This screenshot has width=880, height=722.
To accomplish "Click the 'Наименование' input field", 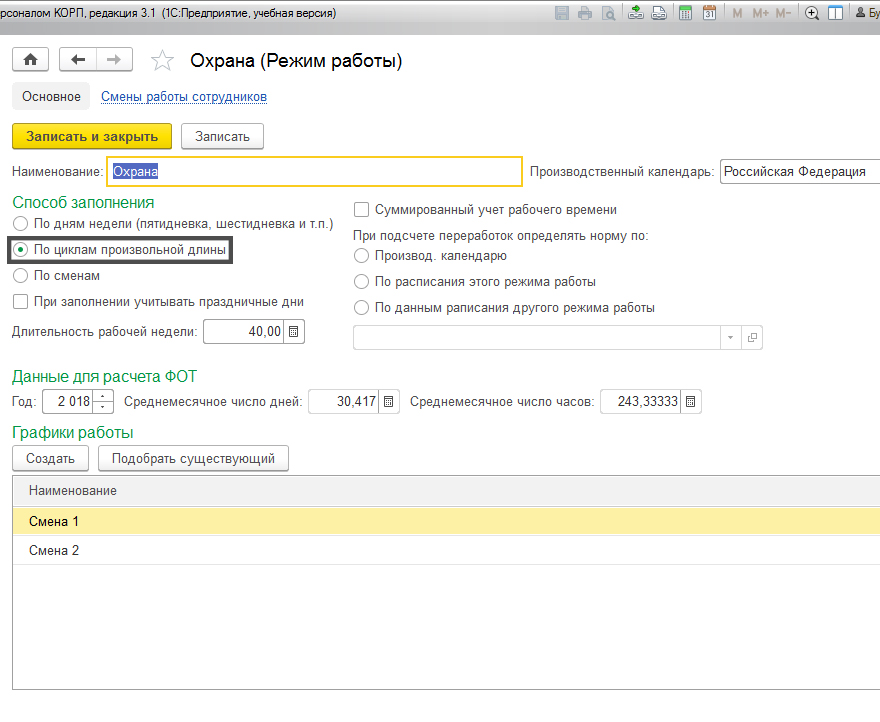I will point(314,171).
